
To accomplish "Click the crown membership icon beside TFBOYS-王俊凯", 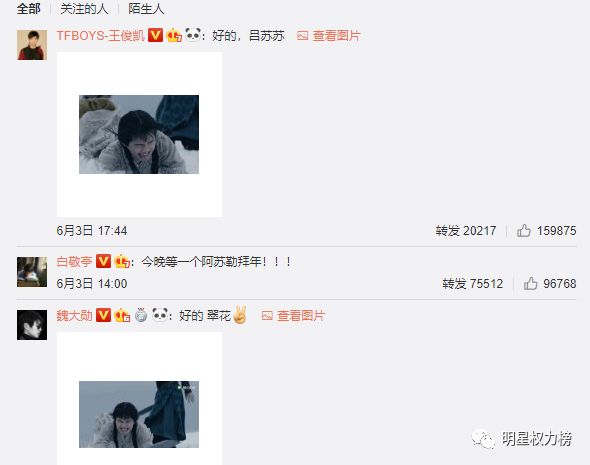I will point(174,35).
